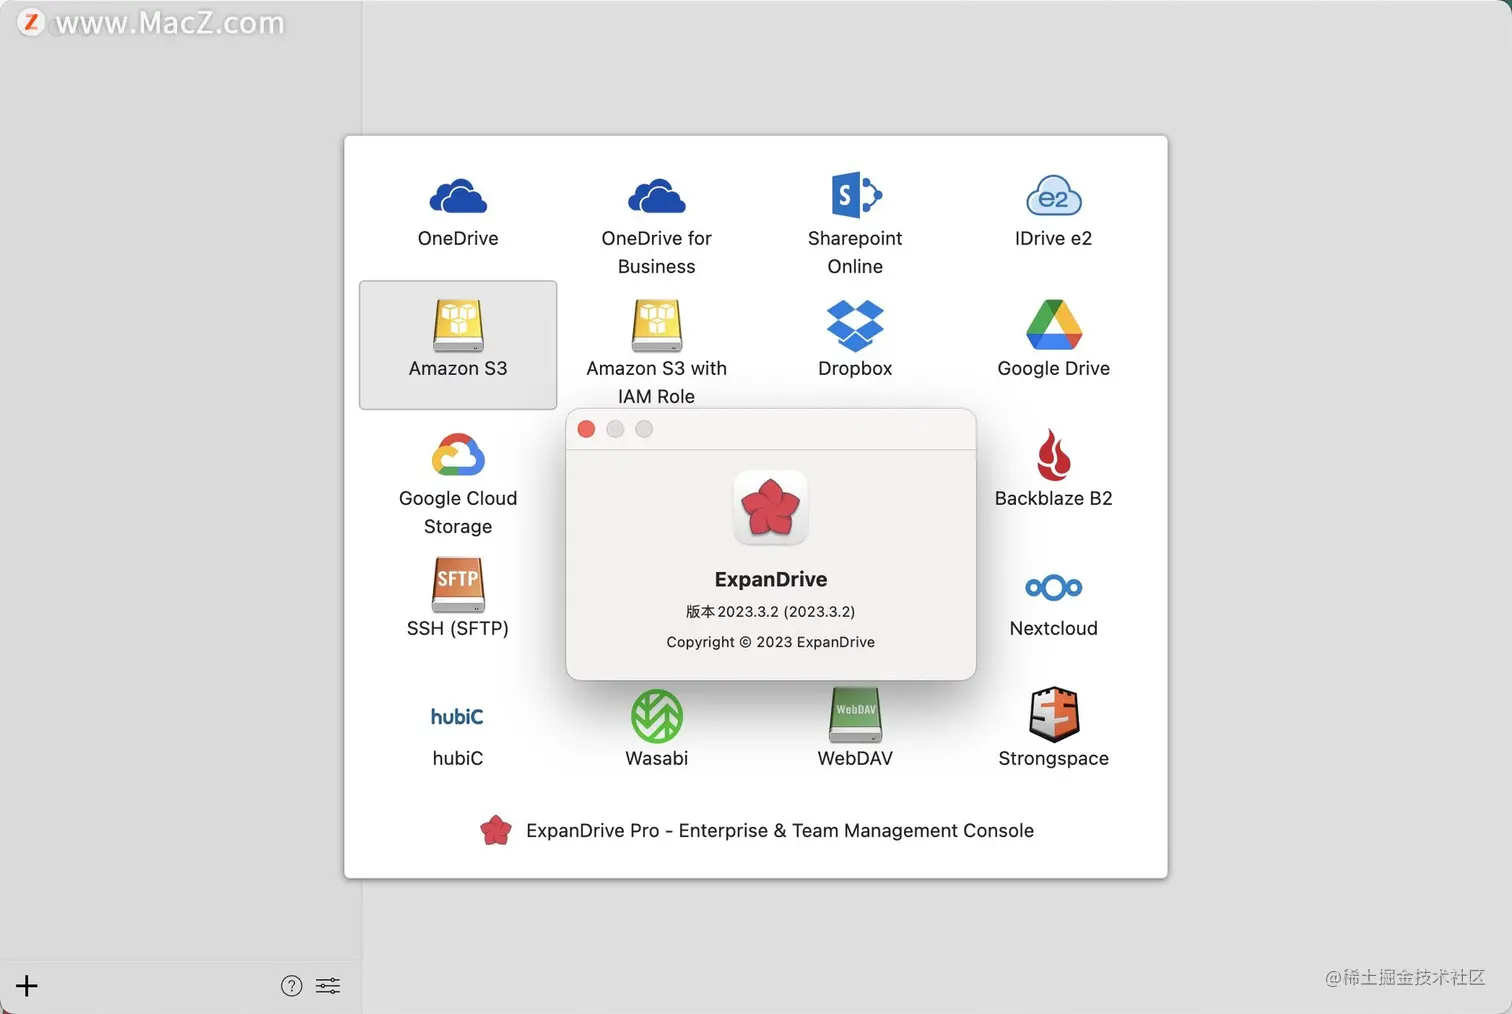Screen dimensions: 1512x1014
Task: Click the "Dropbox" label
Action: click(856, 368)
